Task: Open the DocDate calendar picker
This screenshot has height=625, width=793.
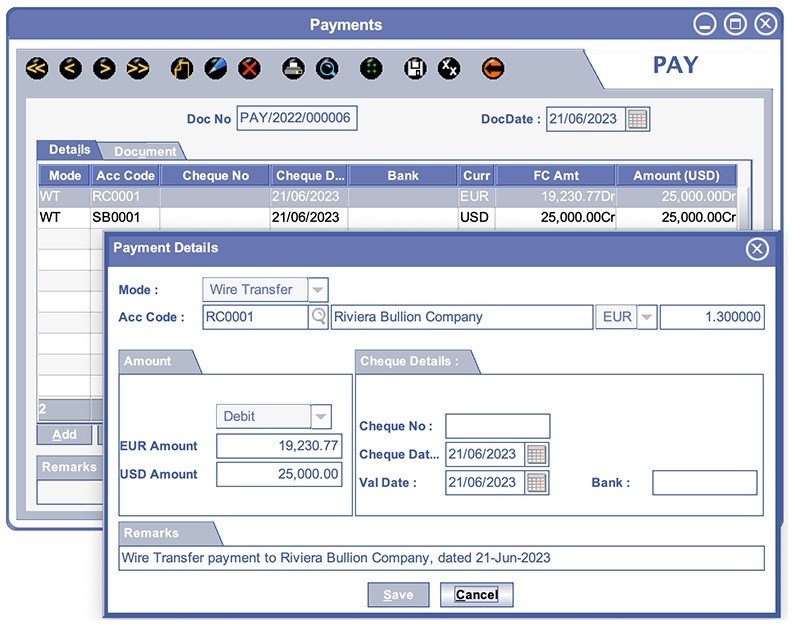Action: [637, 119]
